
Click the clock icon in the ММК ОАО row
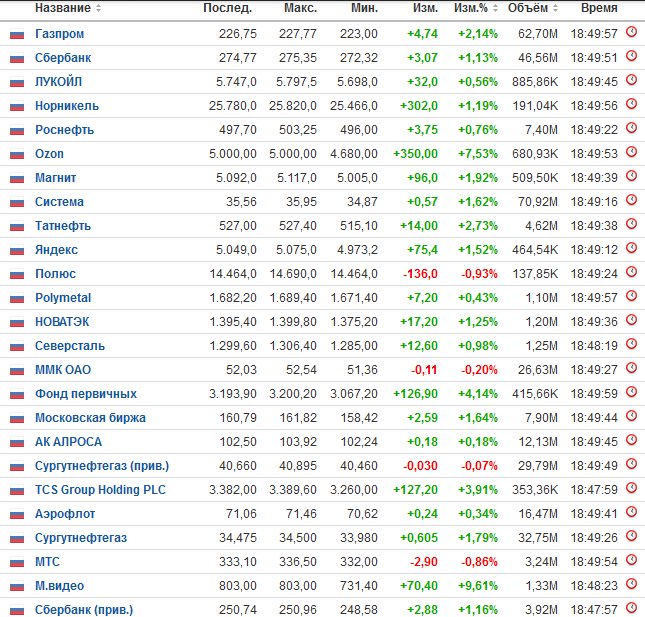[631, 368]
